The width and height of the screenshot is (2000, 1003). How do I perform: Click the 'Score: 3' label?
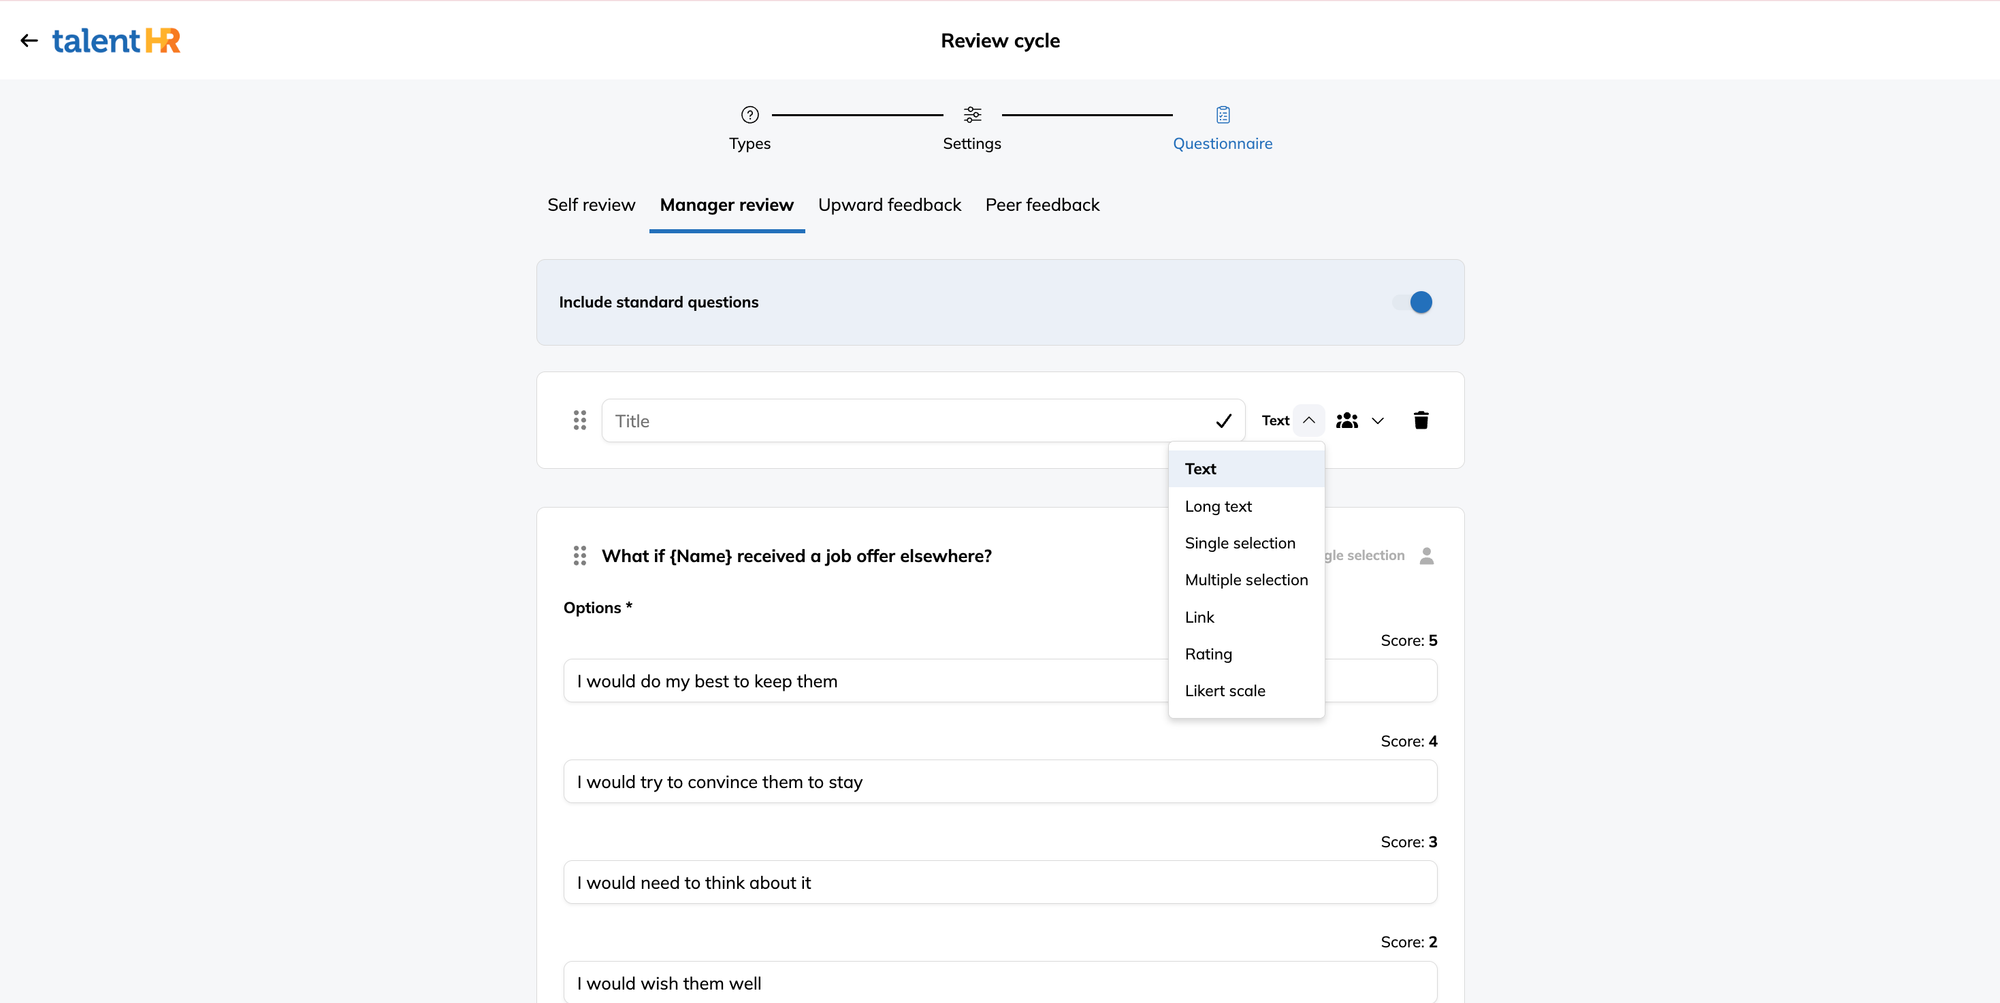(x=1409, y=843)
